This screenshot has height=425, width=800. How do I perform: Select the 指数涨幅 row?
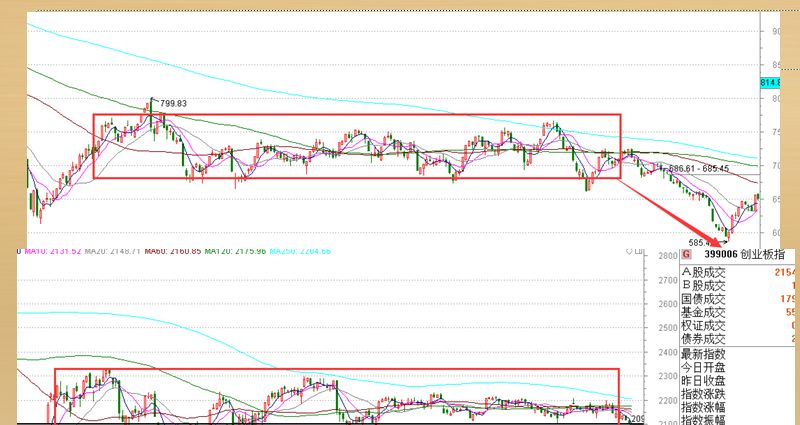pyautogui.click(x=738, y=407)
